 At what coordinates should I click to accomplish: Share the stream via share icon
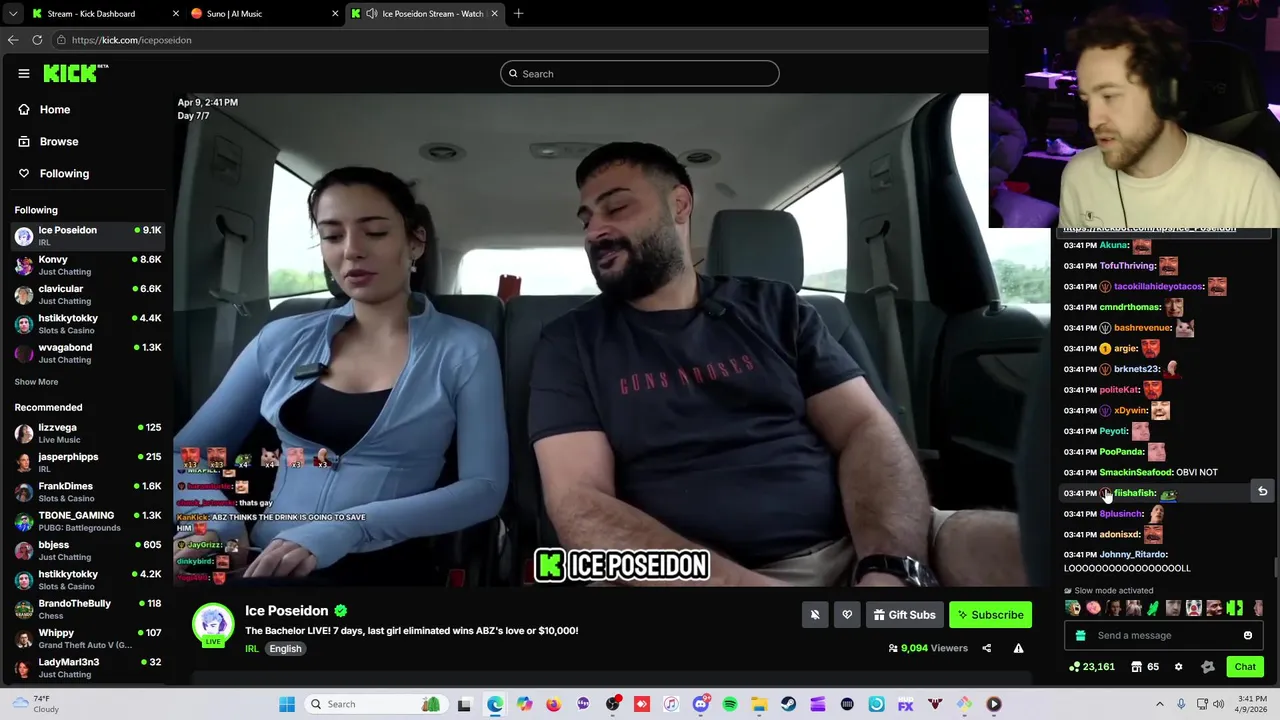click(986, 648)
